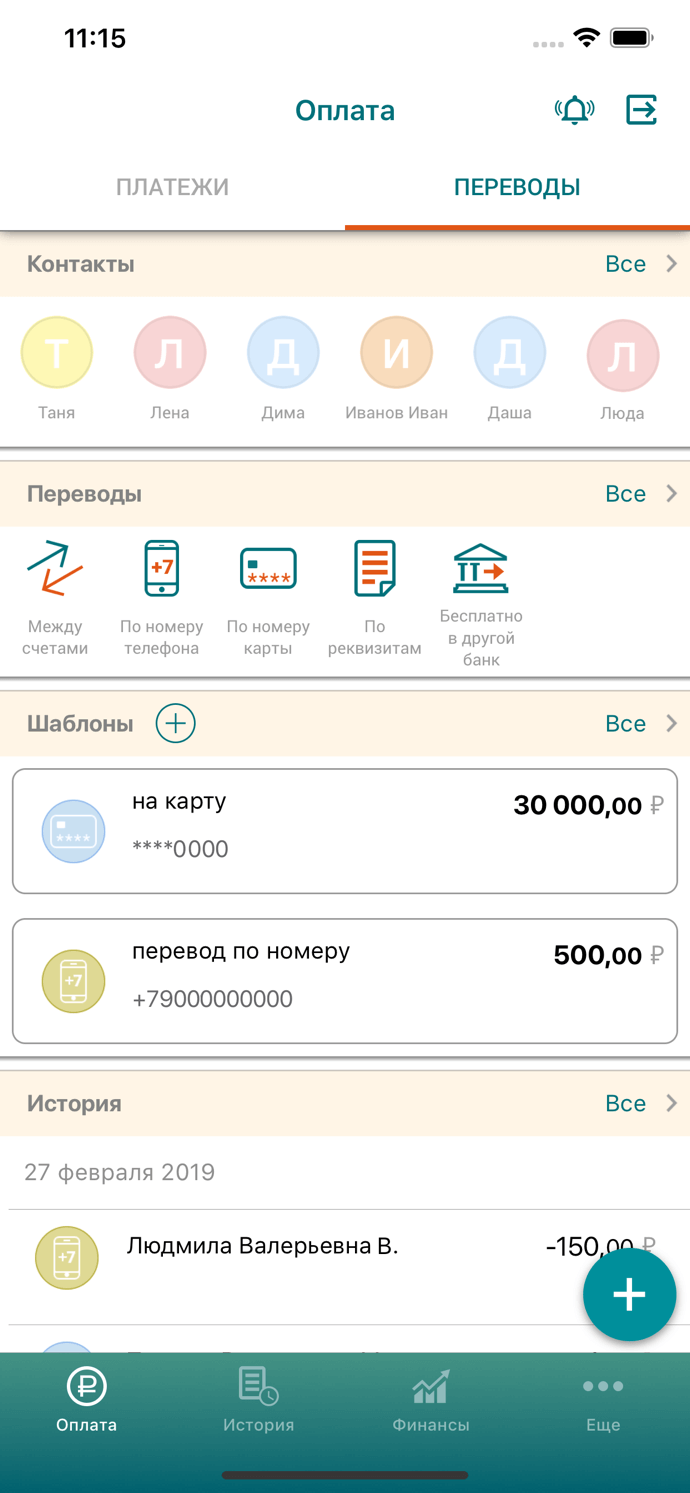Show all Шаблоны via Все chevron

pos(641,723)
